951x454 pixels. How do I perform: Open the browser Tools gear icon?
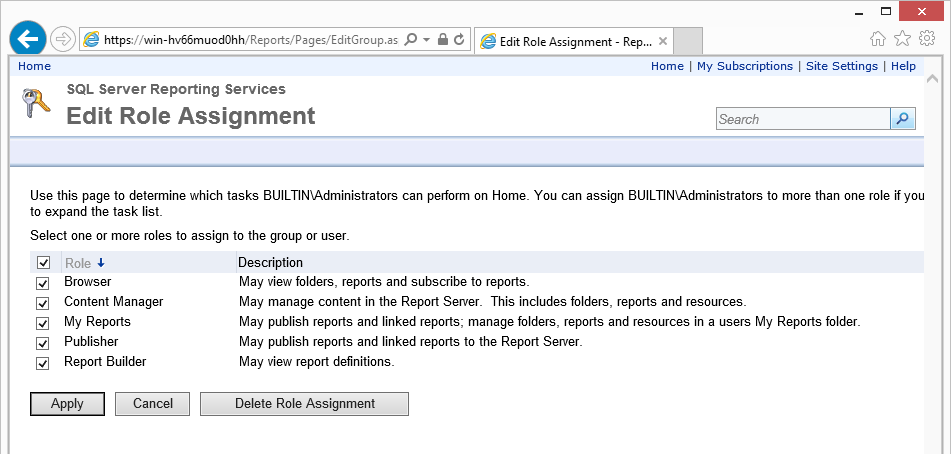point(926,39)
